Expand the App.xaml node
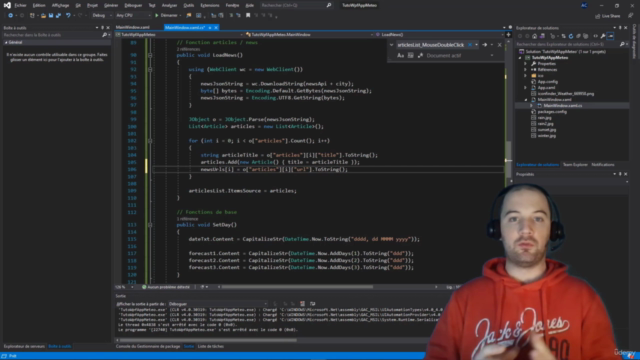Image resolution: width=640 pixels, height=360 pixels. point(526,88)
